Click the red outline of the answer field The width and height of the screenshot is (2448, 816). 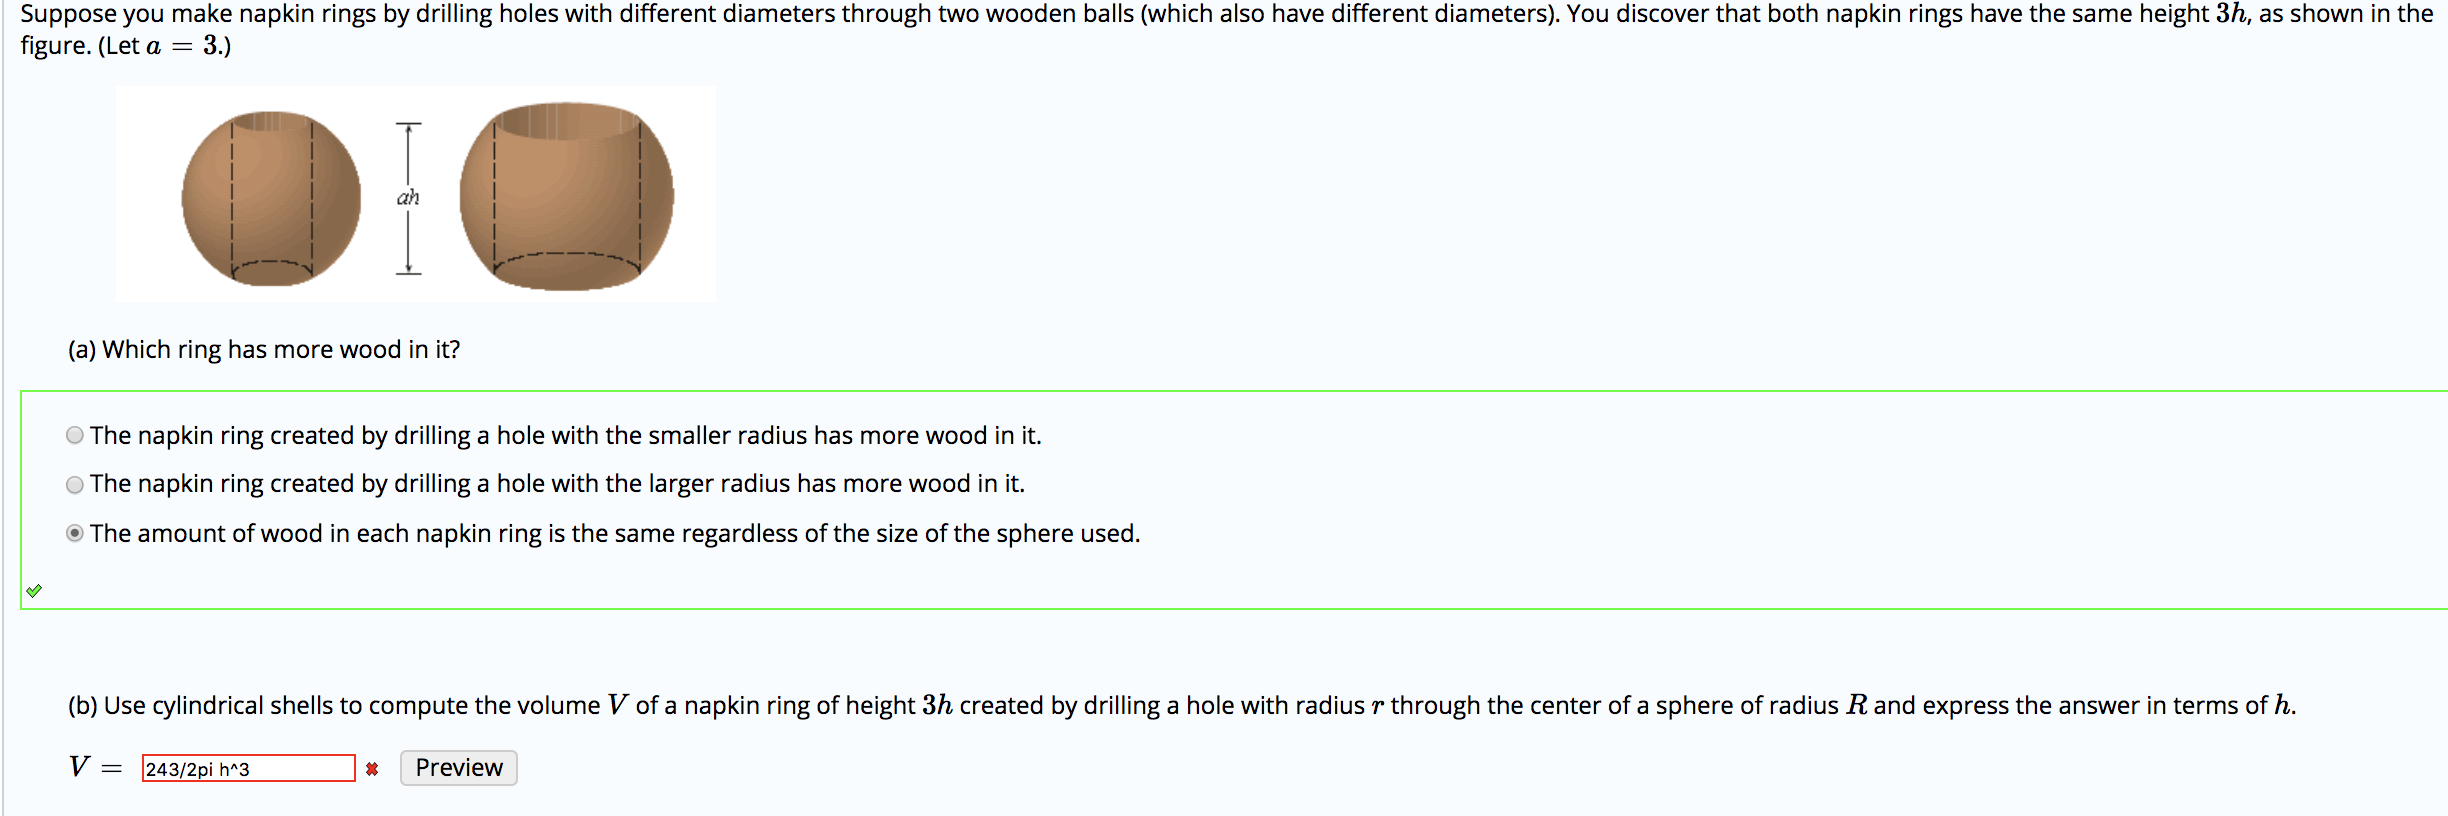pos(248,757)
